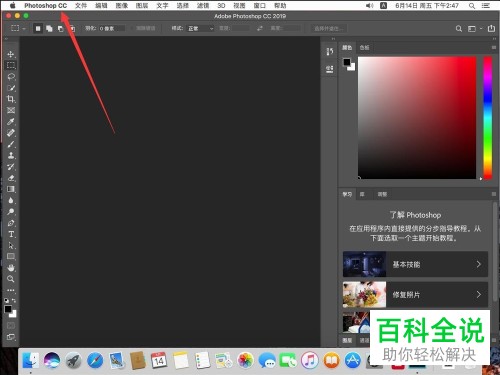Open the Properties panel icon
The width and height of the screenshot is (500, 375).
(329, 69)
